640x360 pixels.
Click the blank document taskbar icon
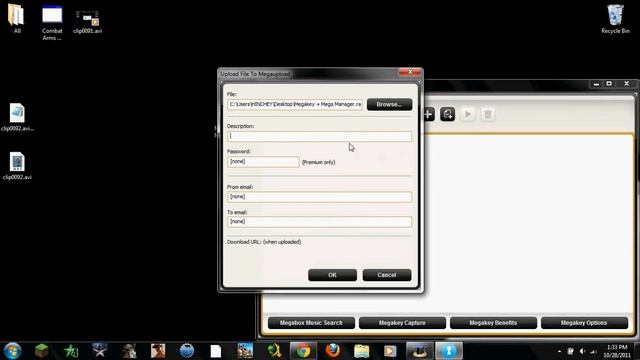point(216,351)
